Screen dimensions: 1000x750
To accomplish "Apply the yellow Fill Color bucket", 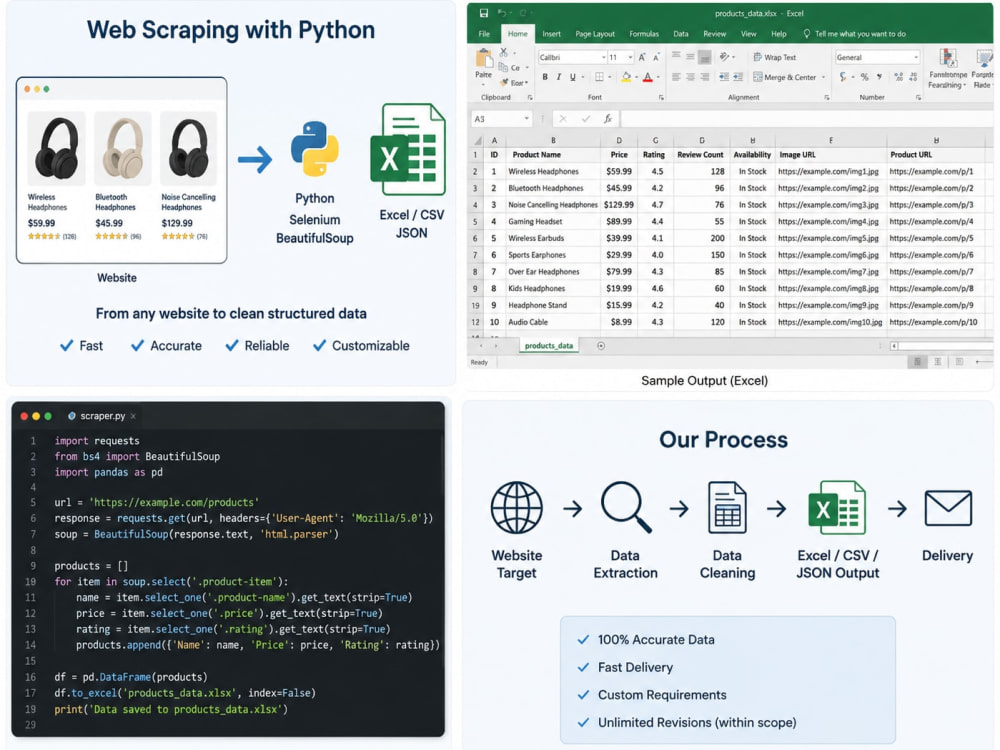I will [627, 77].
